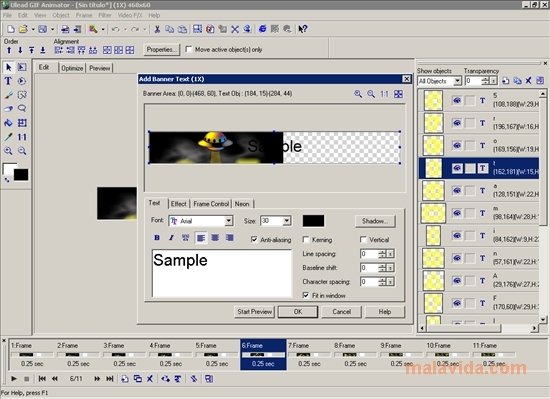The height and width of the screenshot is (399, 550).
Task: Click zoom in icon in banner dialog
Action: [358, 94]
